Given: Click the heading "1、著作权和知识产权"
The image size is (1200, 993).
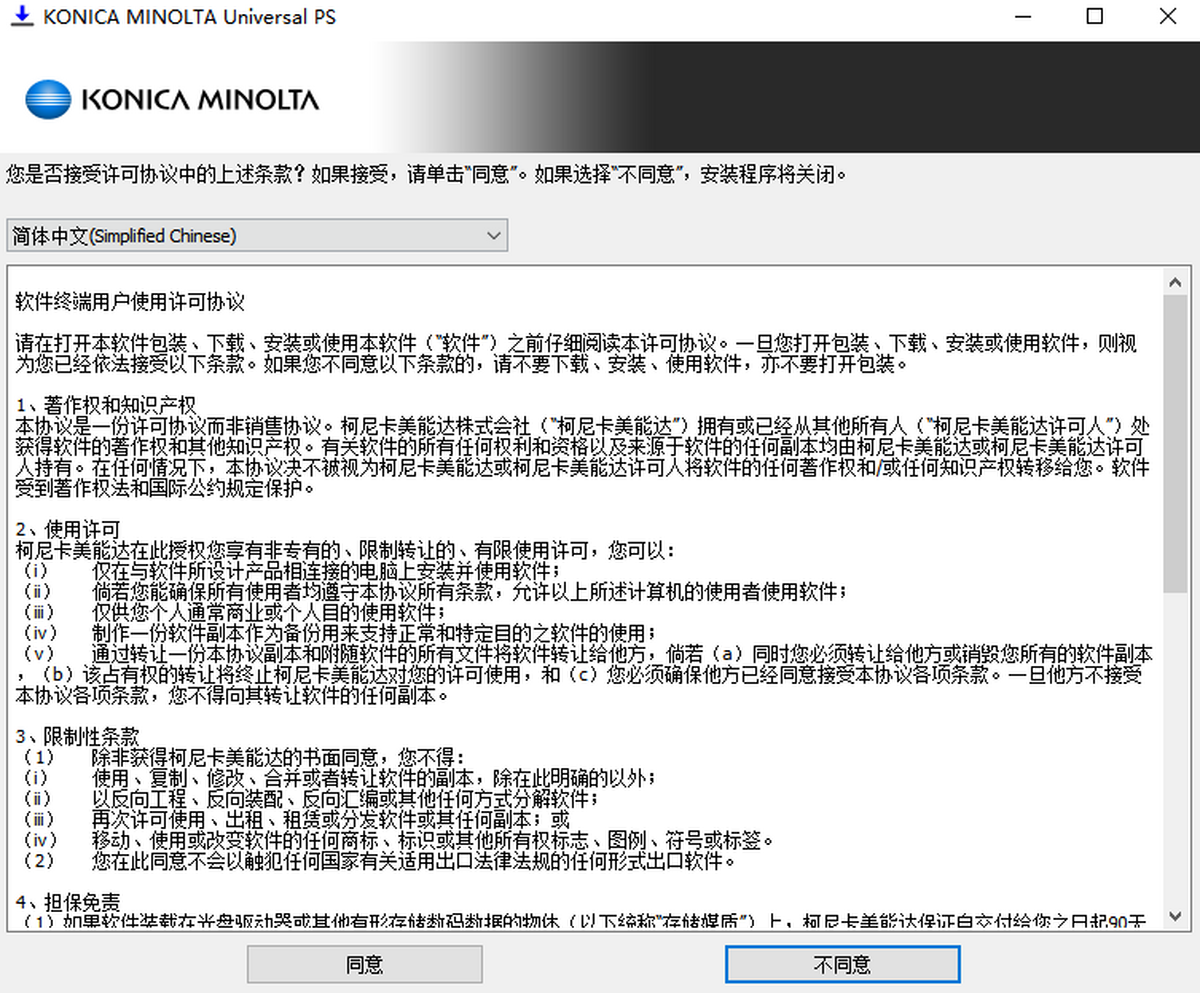Looking at the screenshot, I should tap(106, 405).
